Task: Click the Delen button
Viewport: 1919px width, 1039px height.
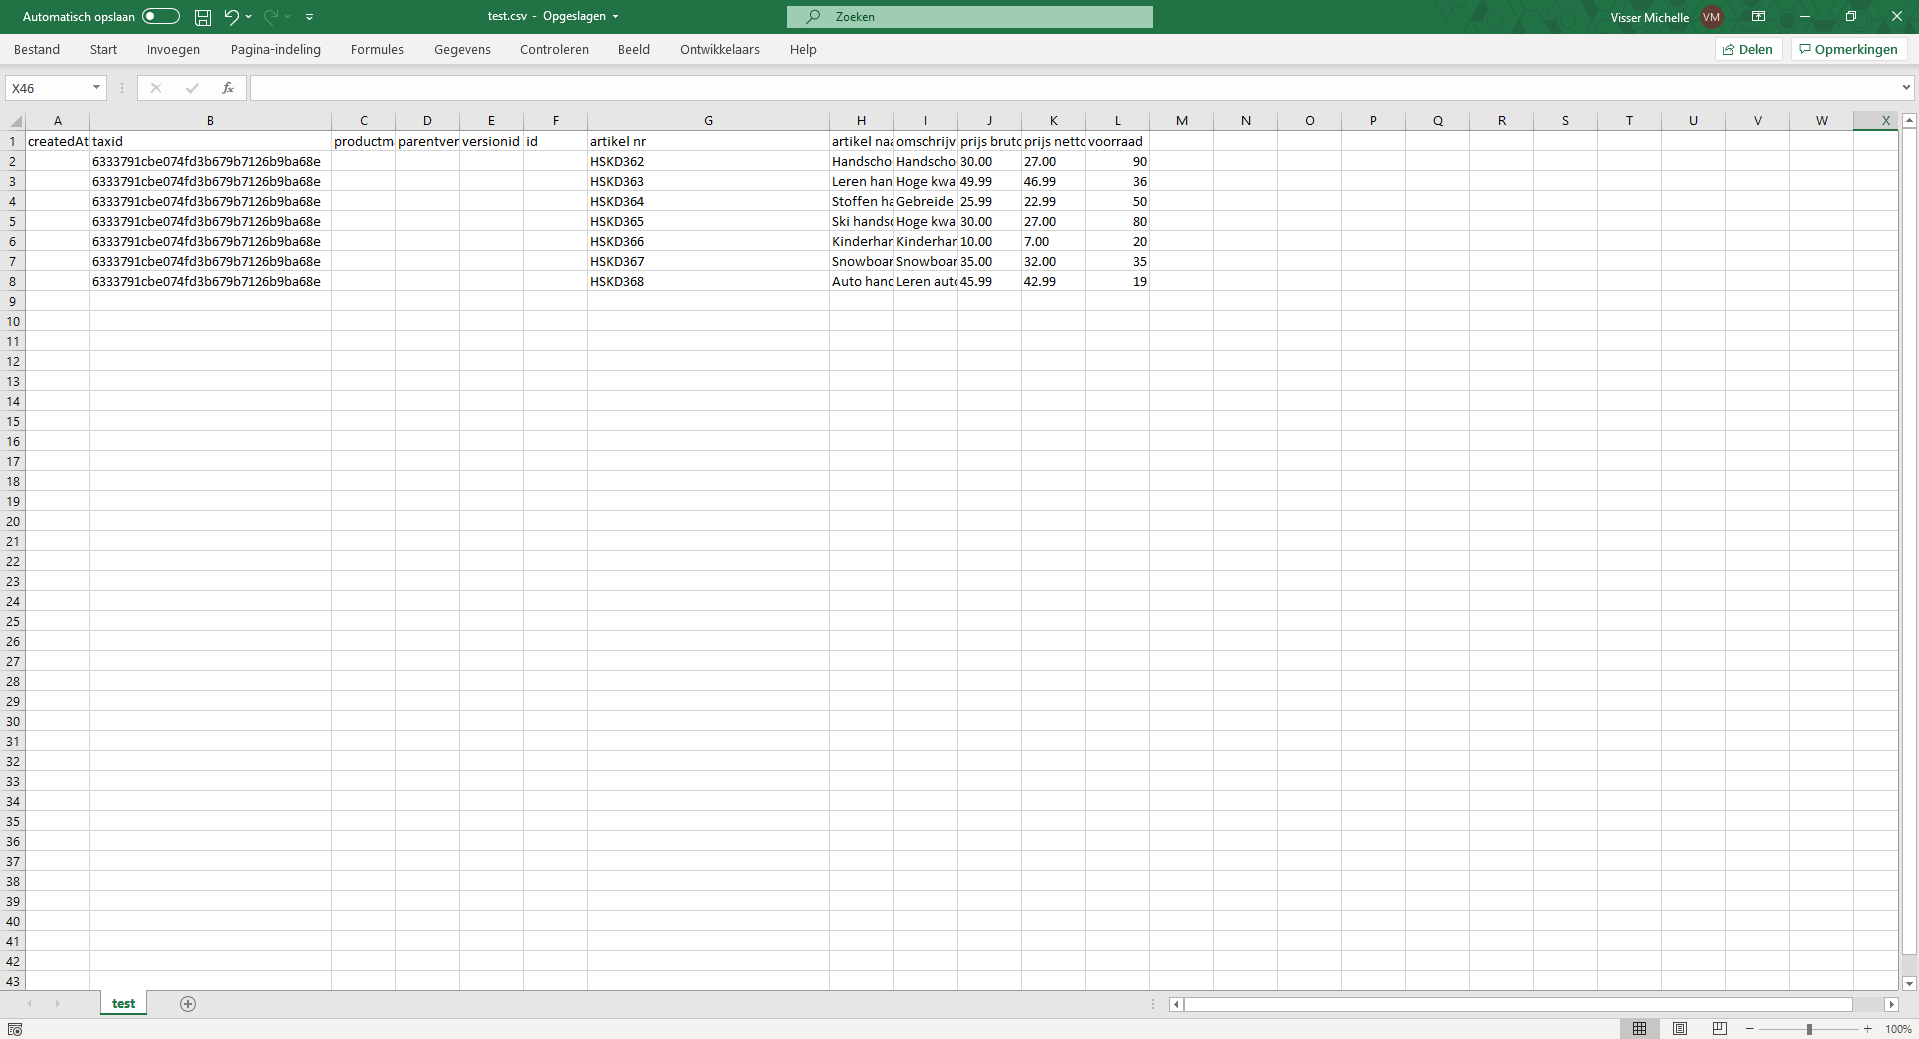Action: (1748, 49)
